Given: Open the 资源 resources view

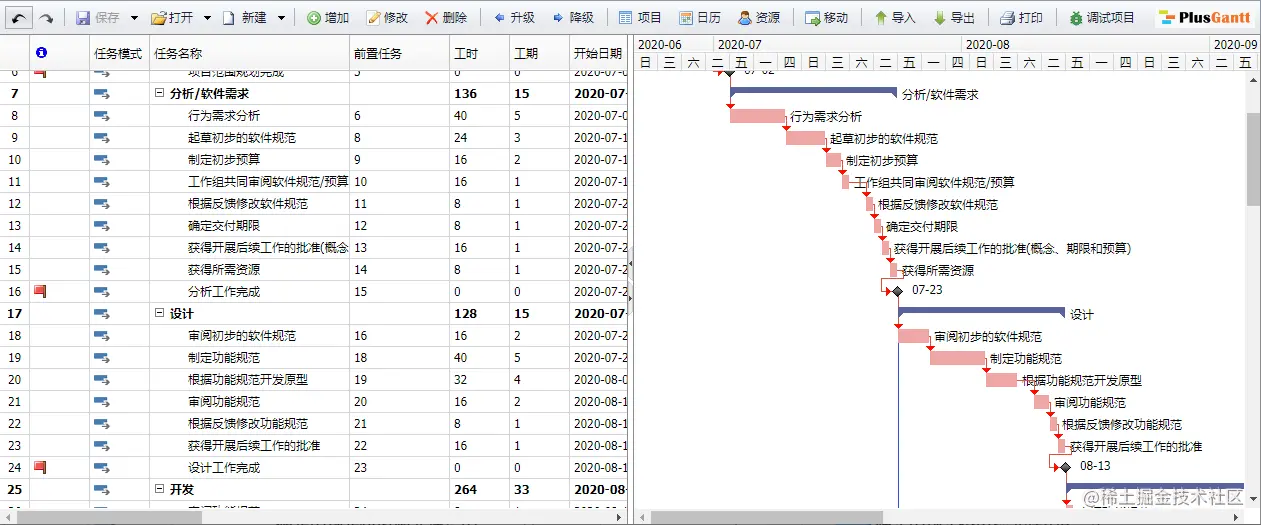Looking at the screenshot, I should pos(759,18).
